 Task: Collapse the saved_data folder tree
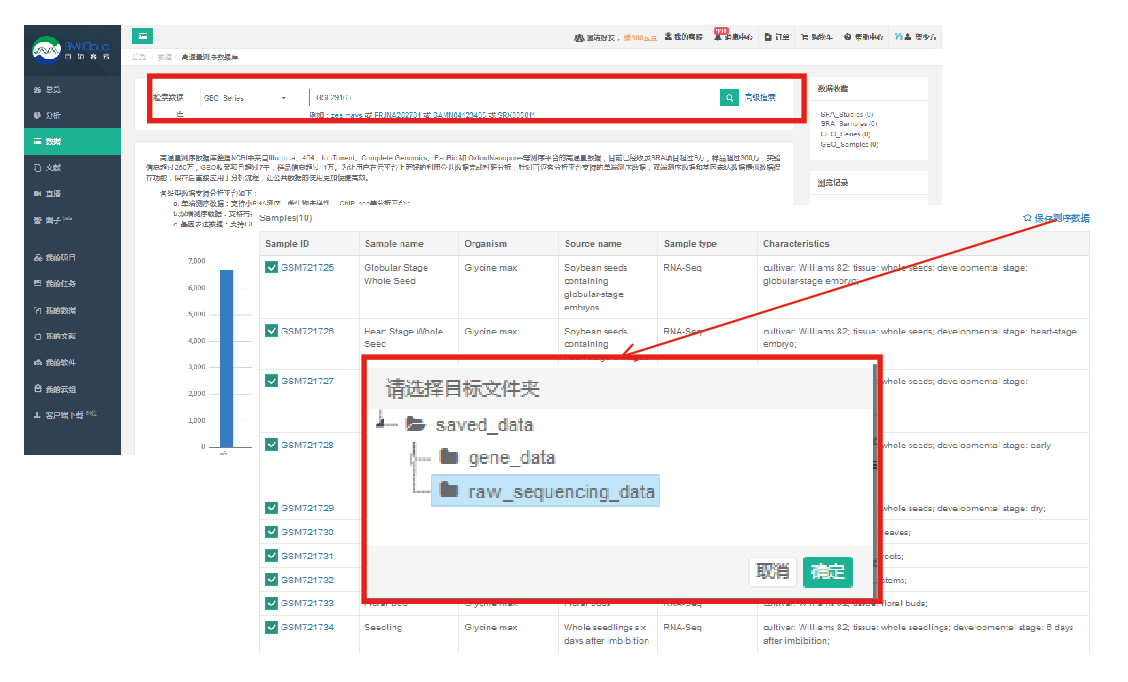[x=385, y=424]
